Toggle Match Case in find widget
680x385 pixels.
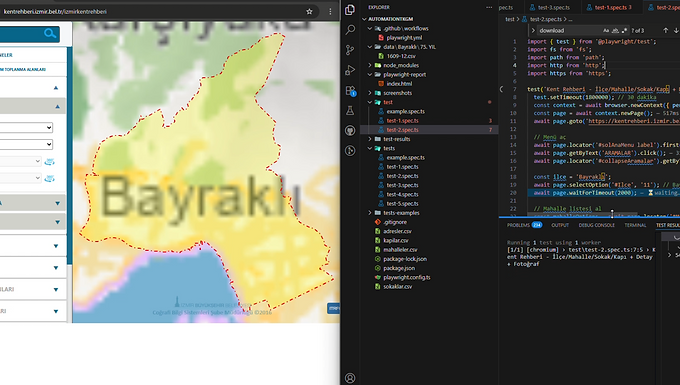(x=606, y=30)
